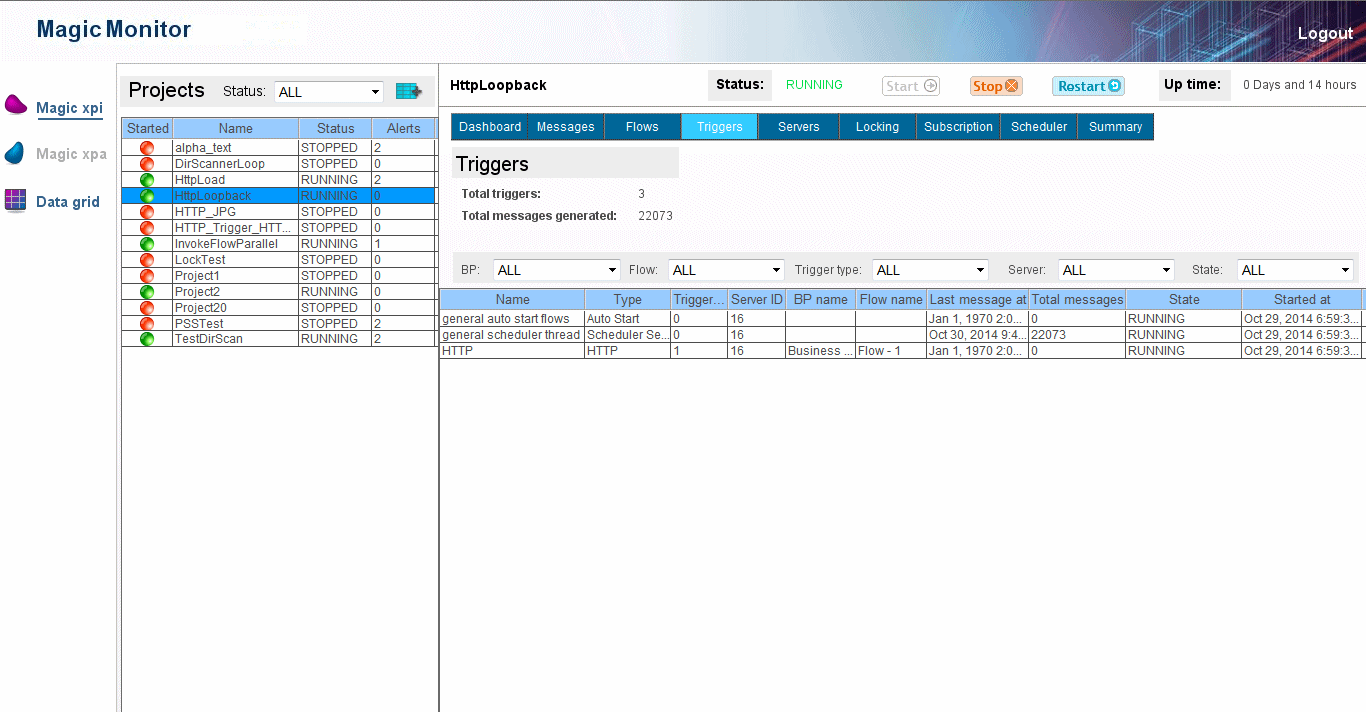Sort triggers by Started at column header
The height and width of the screenshot is (712, 1366).
1302,299
